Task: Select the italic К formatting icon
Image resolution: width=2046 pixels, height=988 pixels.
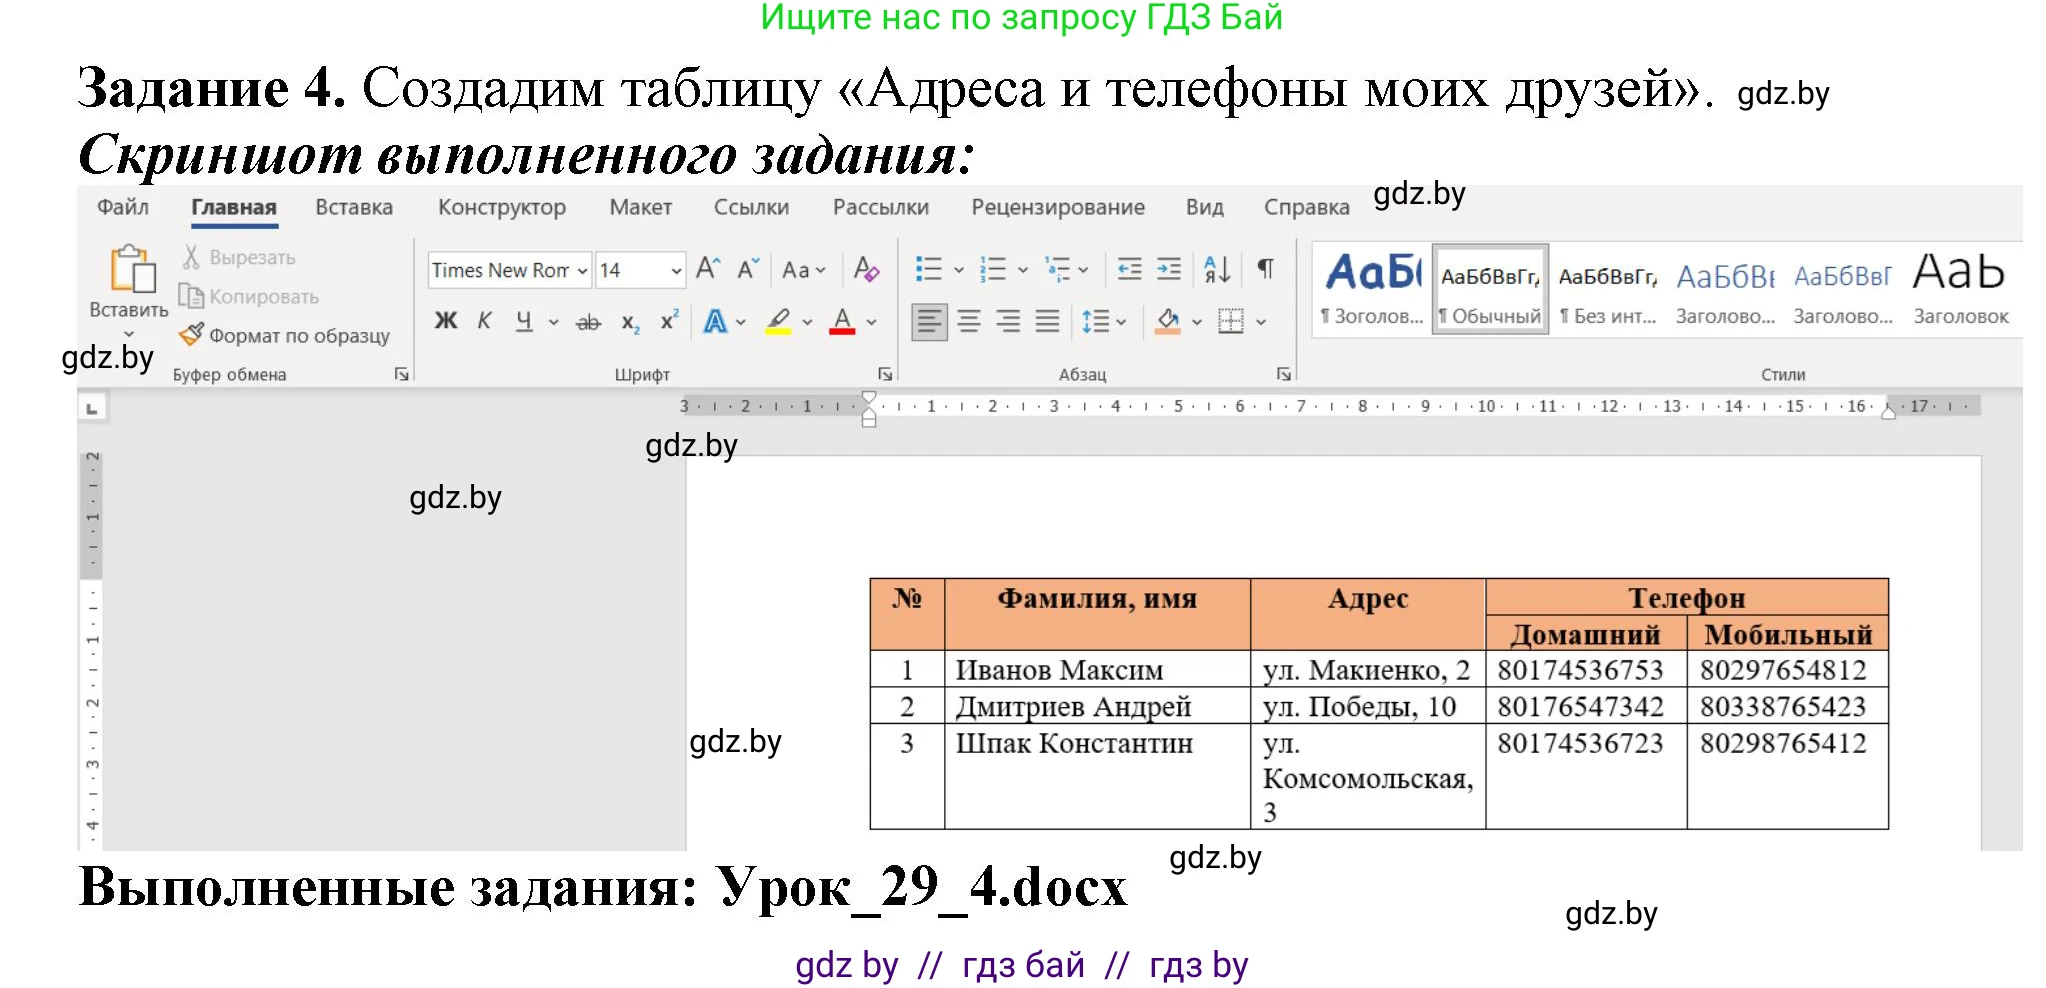Action: (x=485, y=320)
